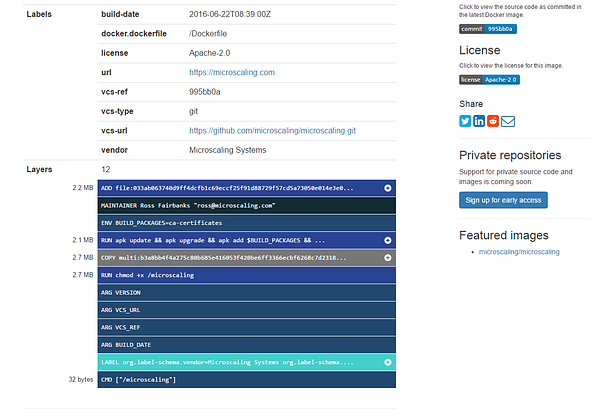Click the Labels section title
The width and height of the screenshot is (600, 411).
click(x=39, y=14)
